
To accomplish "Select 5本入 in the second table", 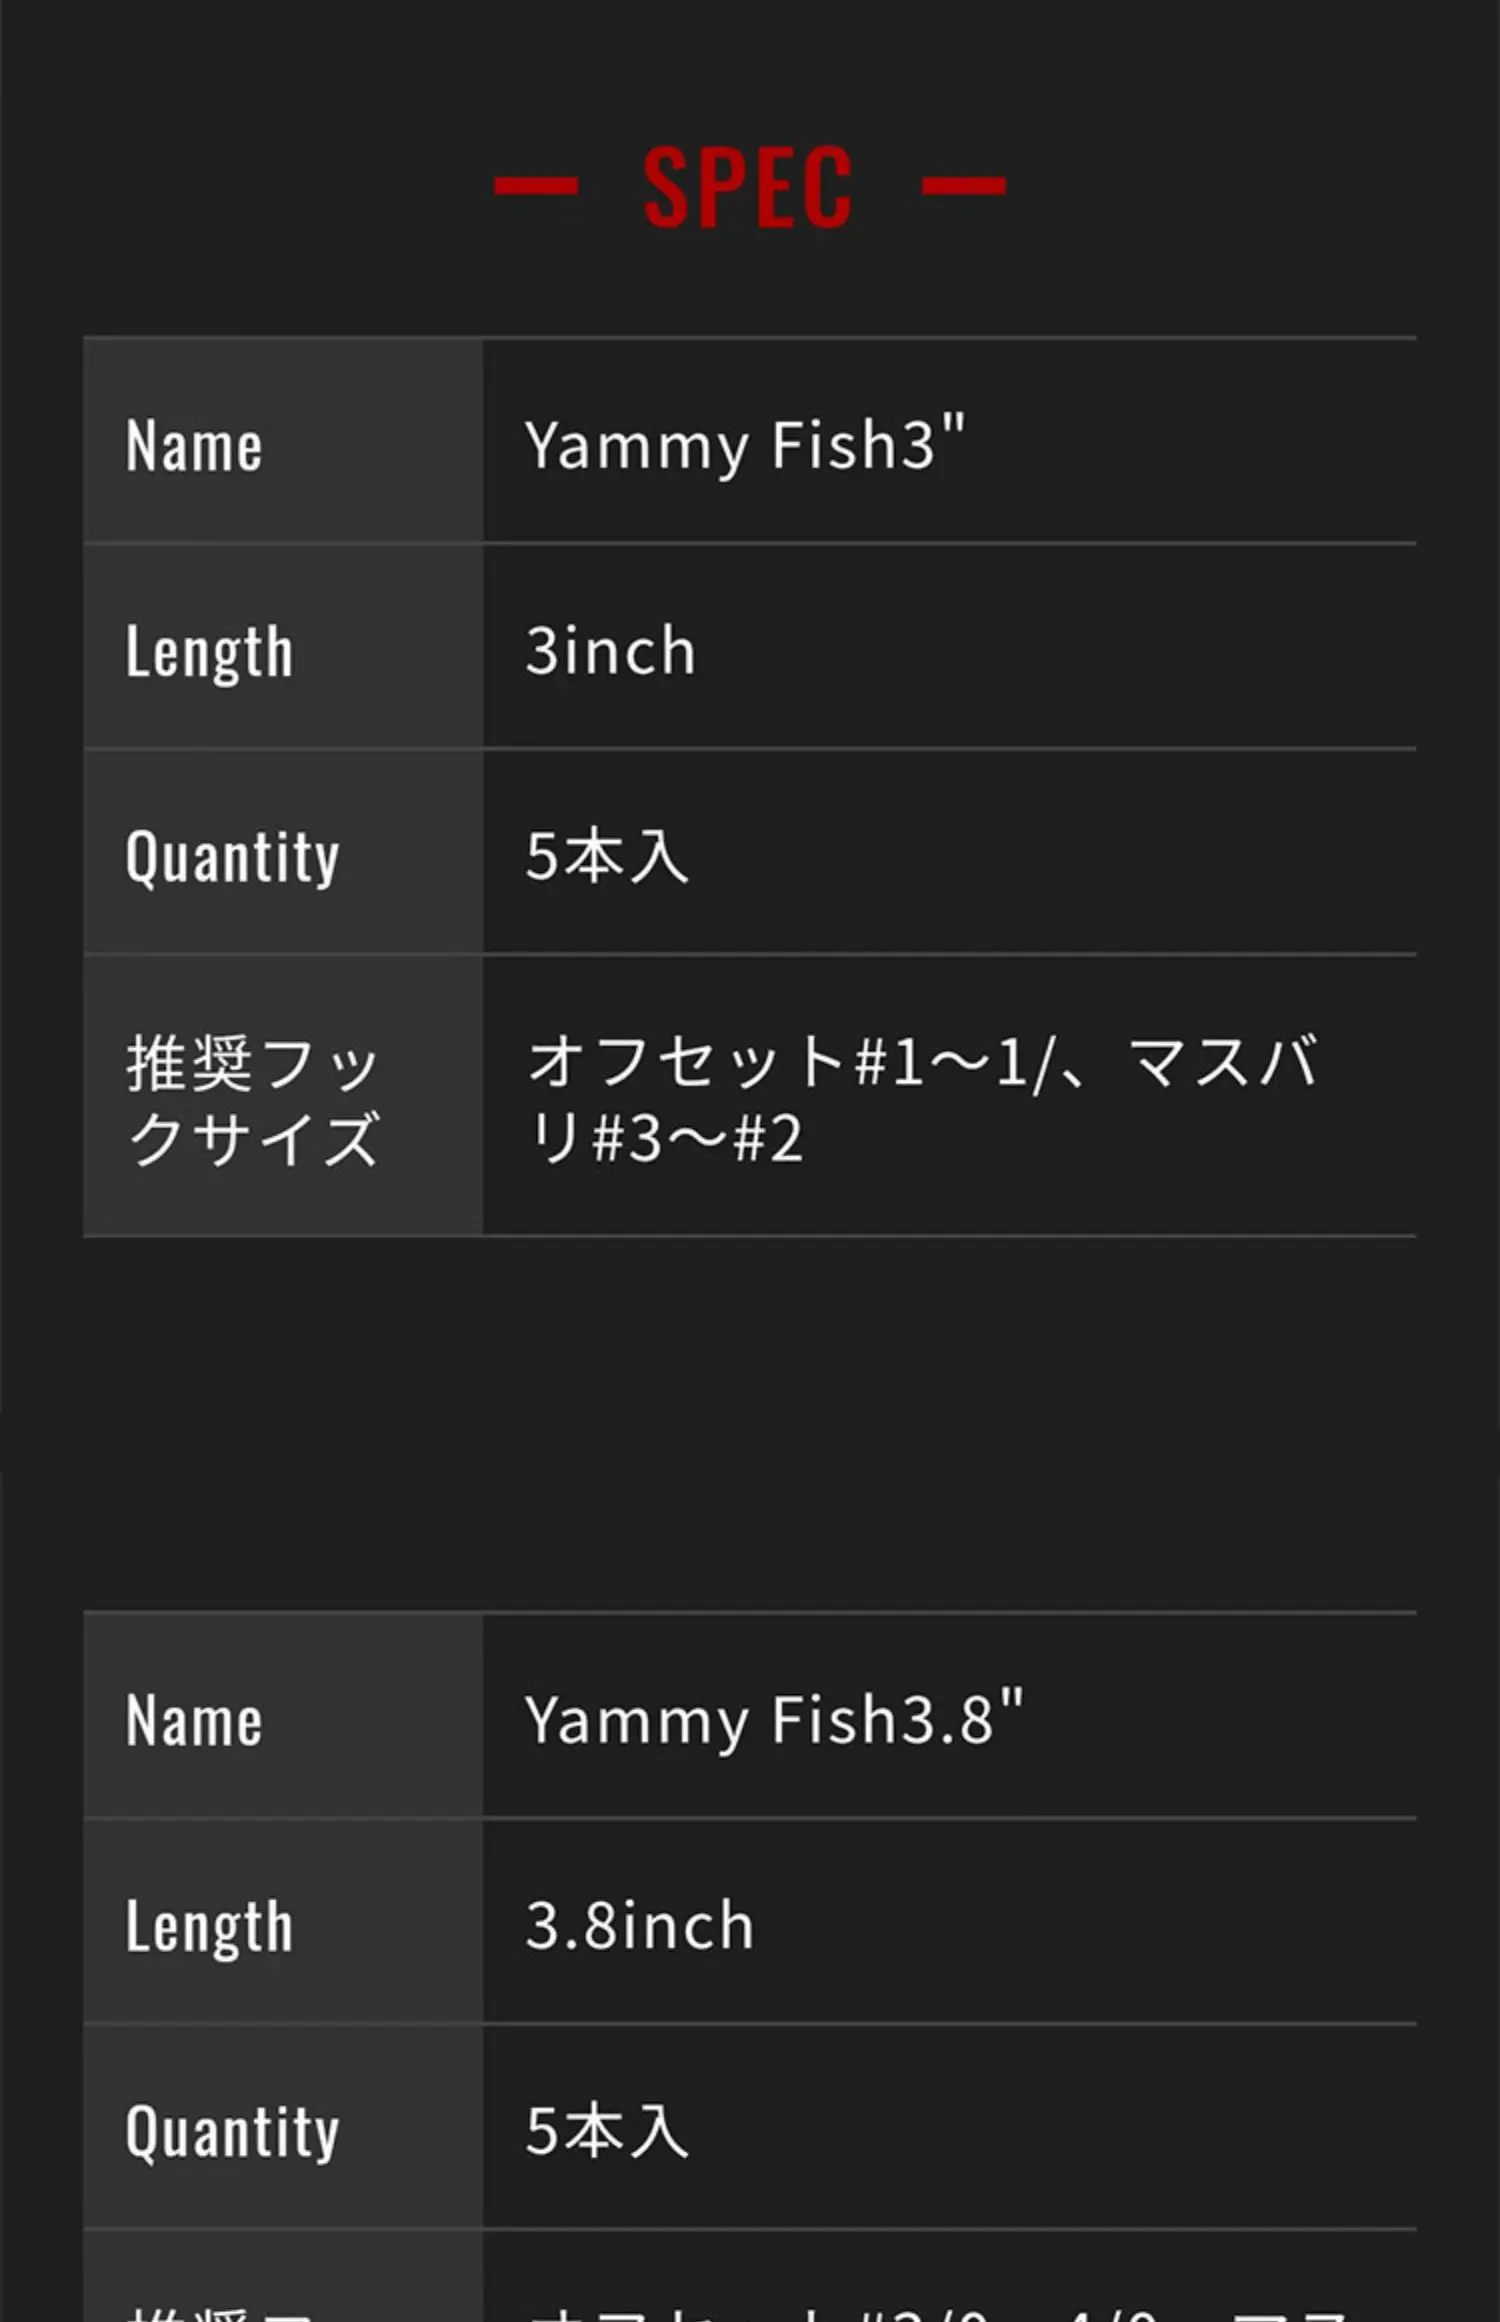I will tap(607, 2132).
